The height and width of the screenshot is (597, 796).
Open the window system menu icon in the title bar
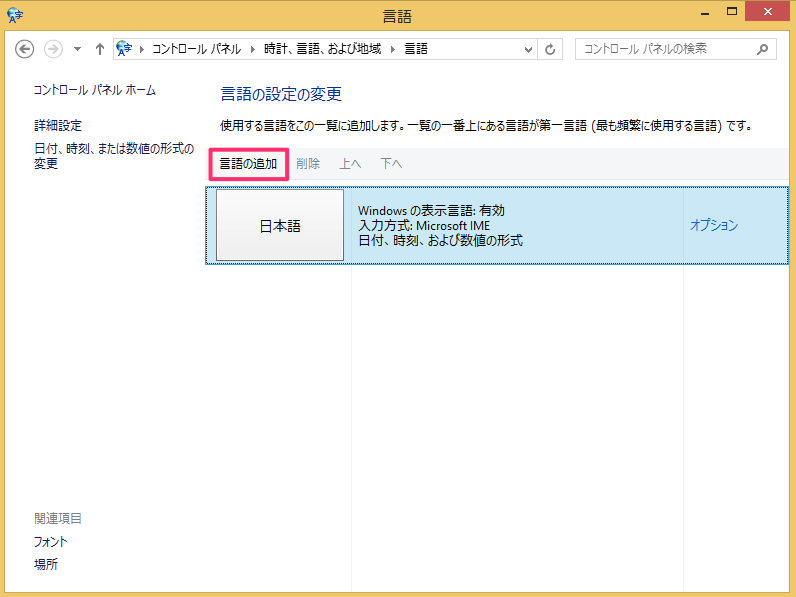pos(13,15)
